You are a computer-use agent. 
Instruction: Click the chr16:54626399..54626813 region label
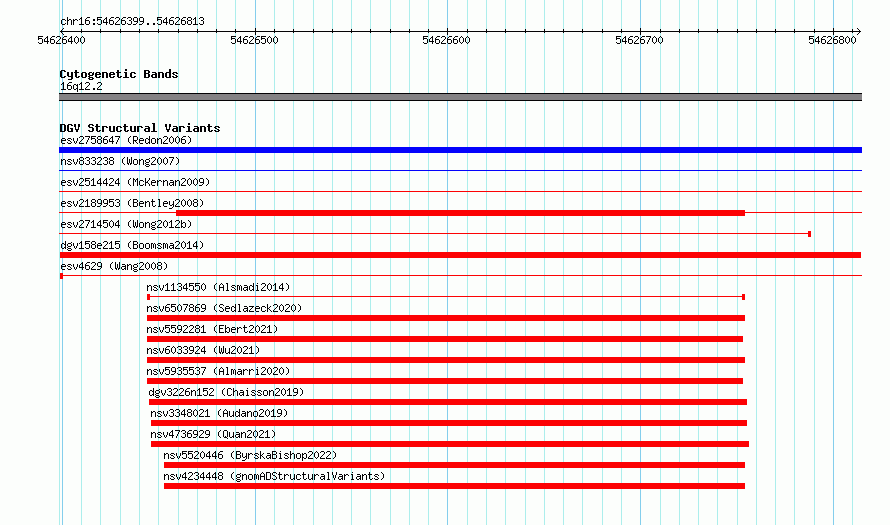coord(132,22)
